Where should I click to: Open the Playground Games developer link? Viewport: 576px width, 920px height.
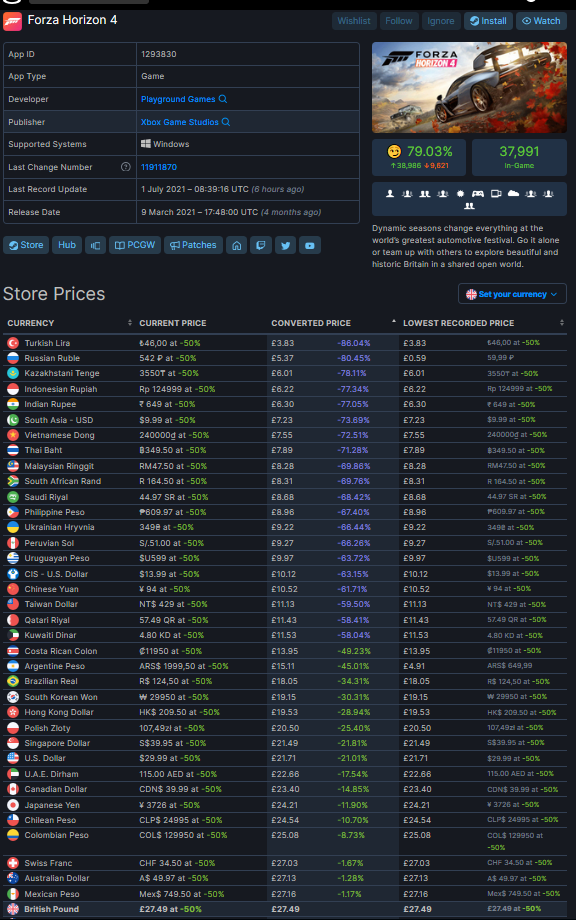[178, 99]
